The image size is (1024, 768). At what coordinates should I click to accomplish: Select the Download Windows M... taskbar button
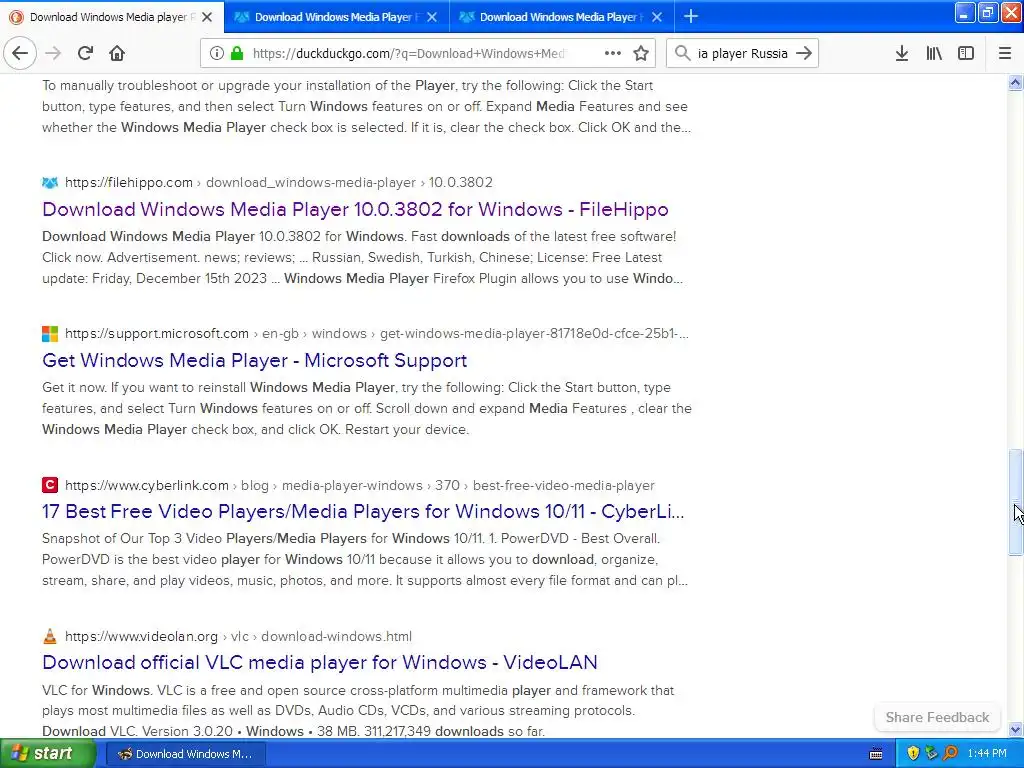click(x=185, y=754)
